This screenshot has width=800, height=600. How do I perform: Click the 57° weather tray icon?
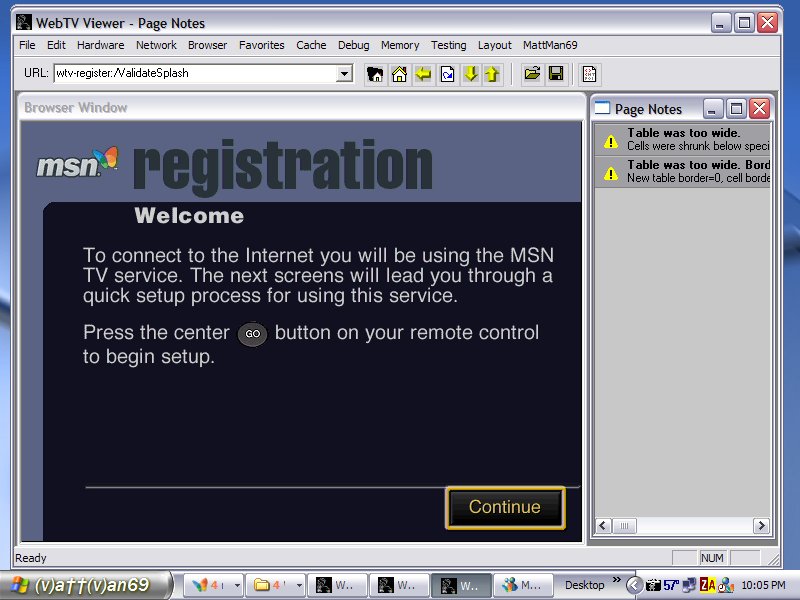[x=671, y=585]
